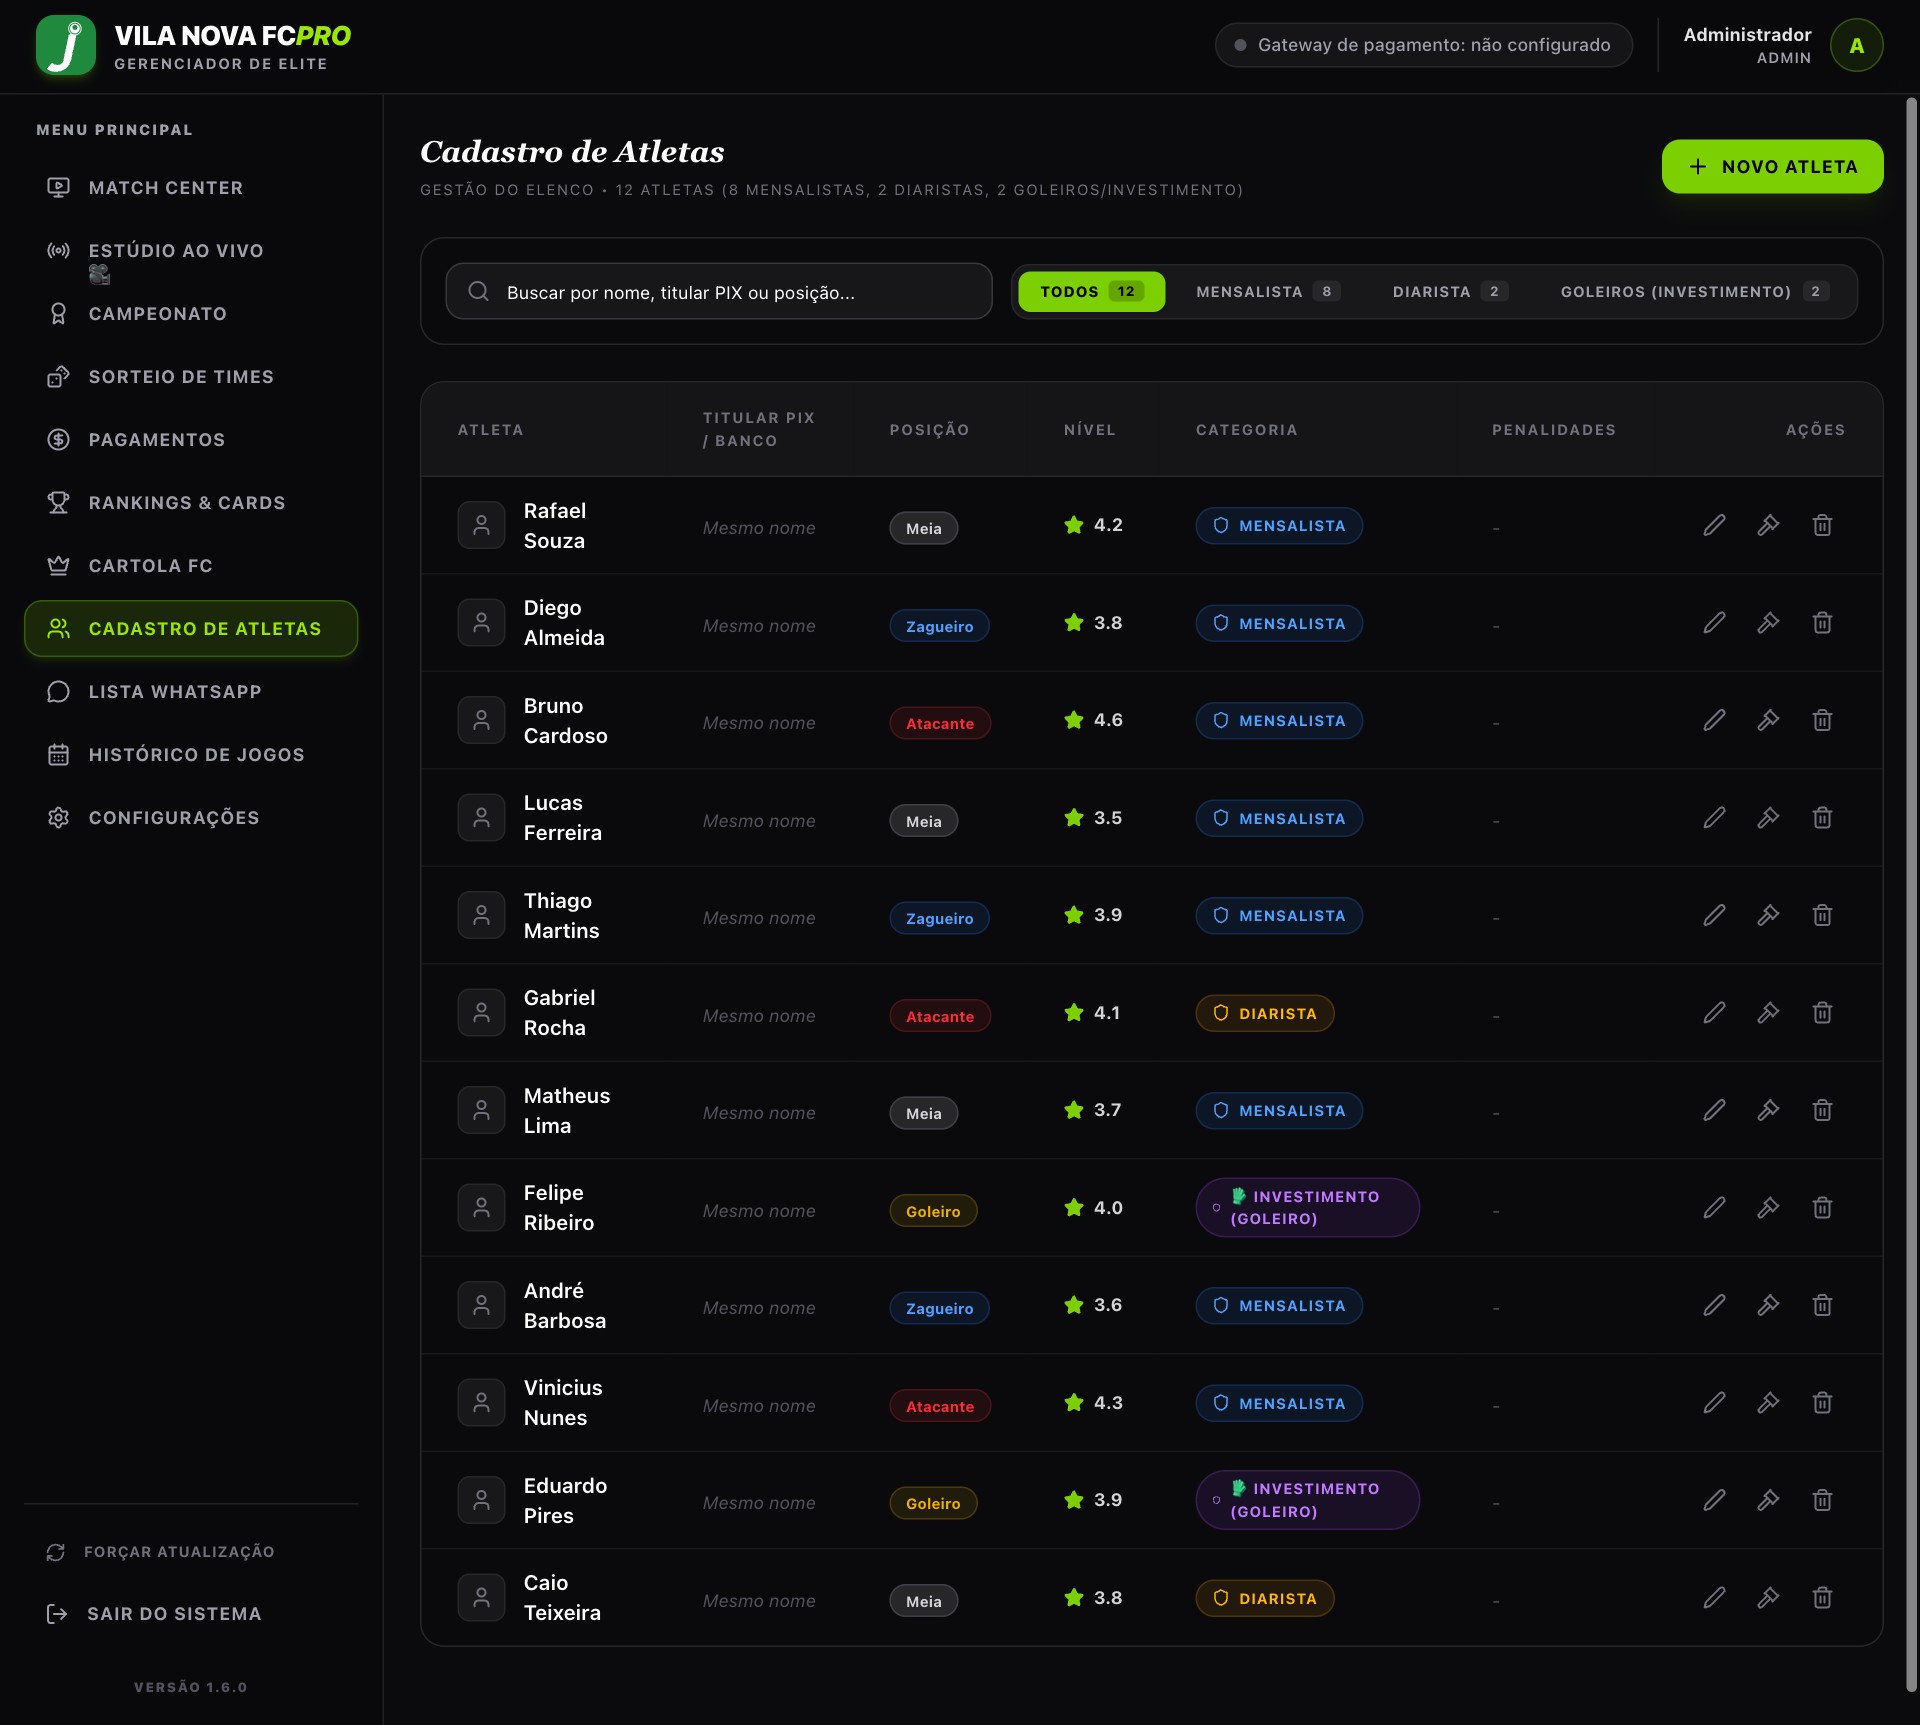
Task: Click the search magnifier icon
Action: tap(479, 291)
